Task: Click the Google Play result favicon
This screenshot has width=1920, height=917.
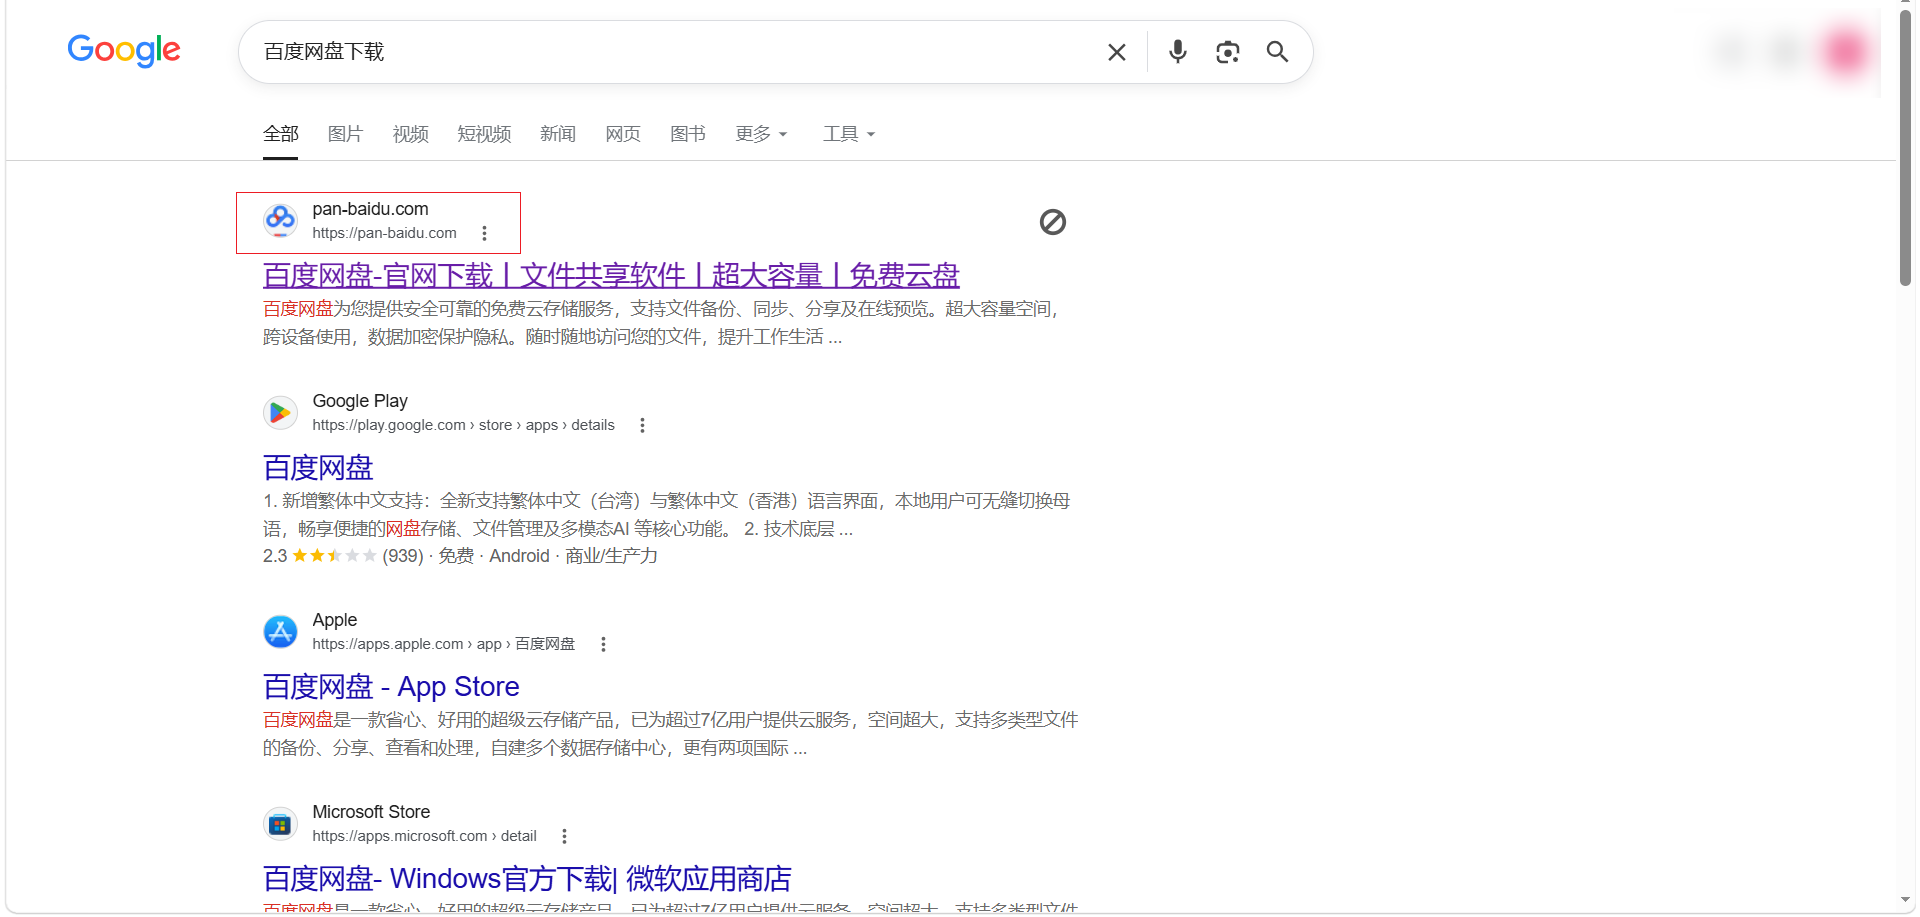Action: pyautogui.click(x=280, y=412)
